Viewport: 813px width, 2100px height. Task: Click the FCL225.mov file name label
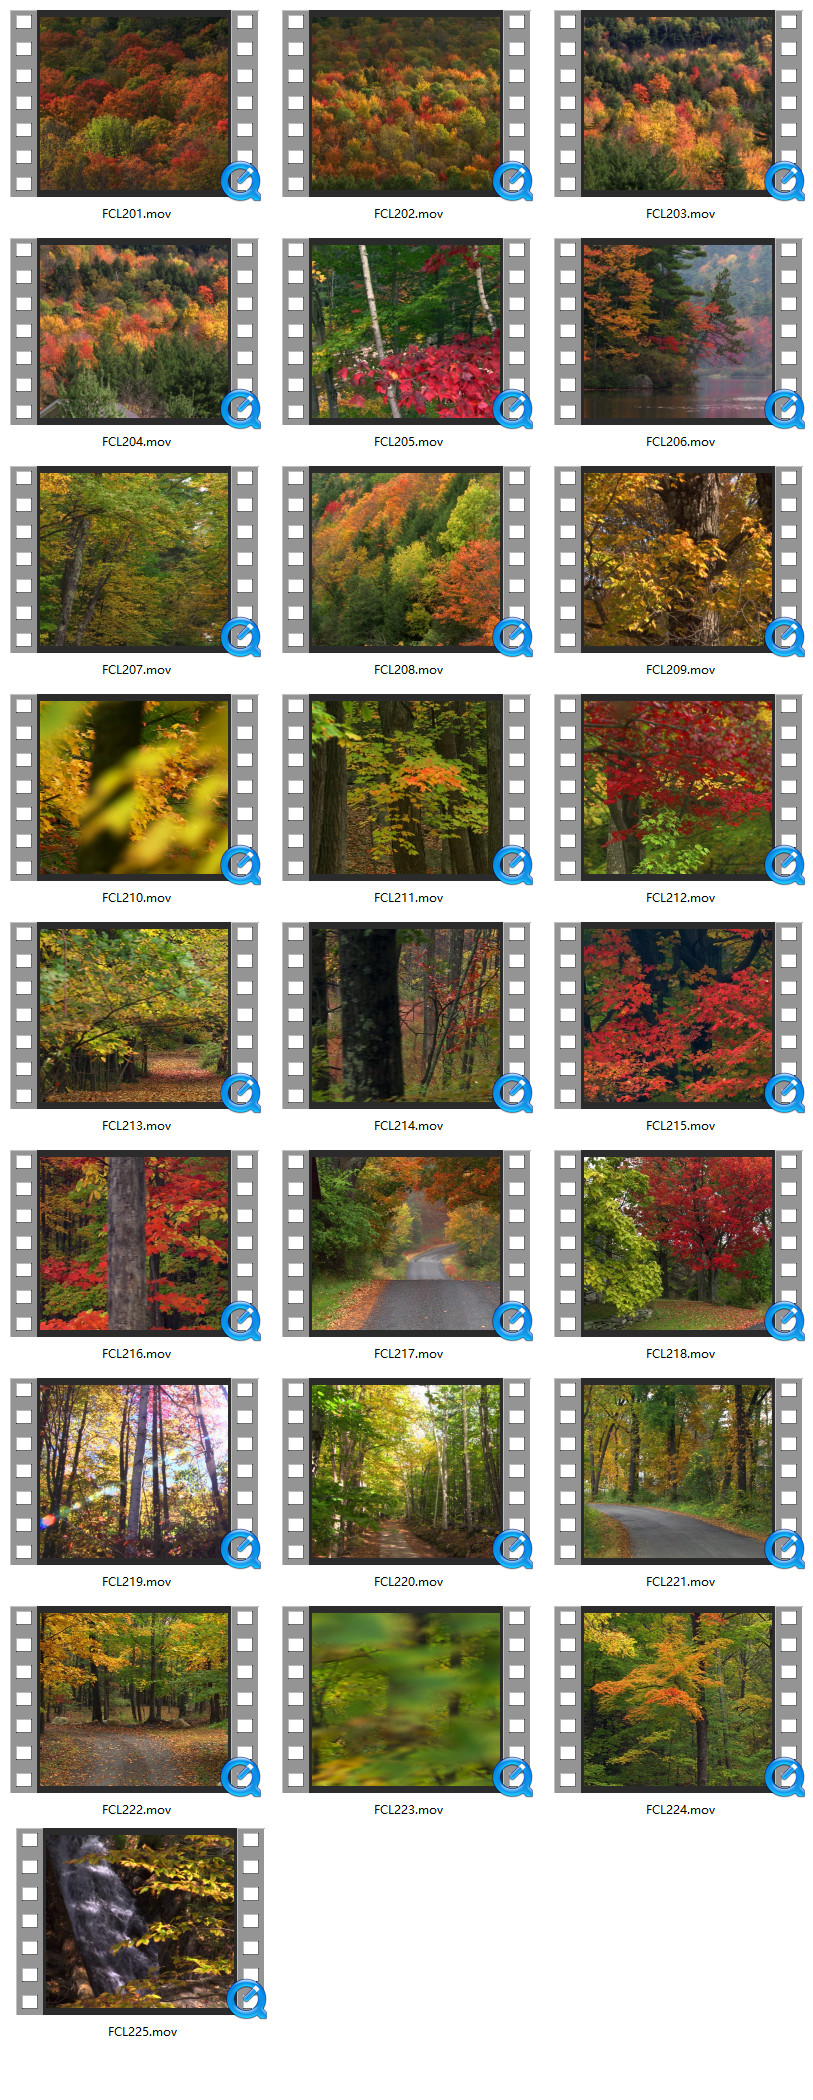[143, 2032]
